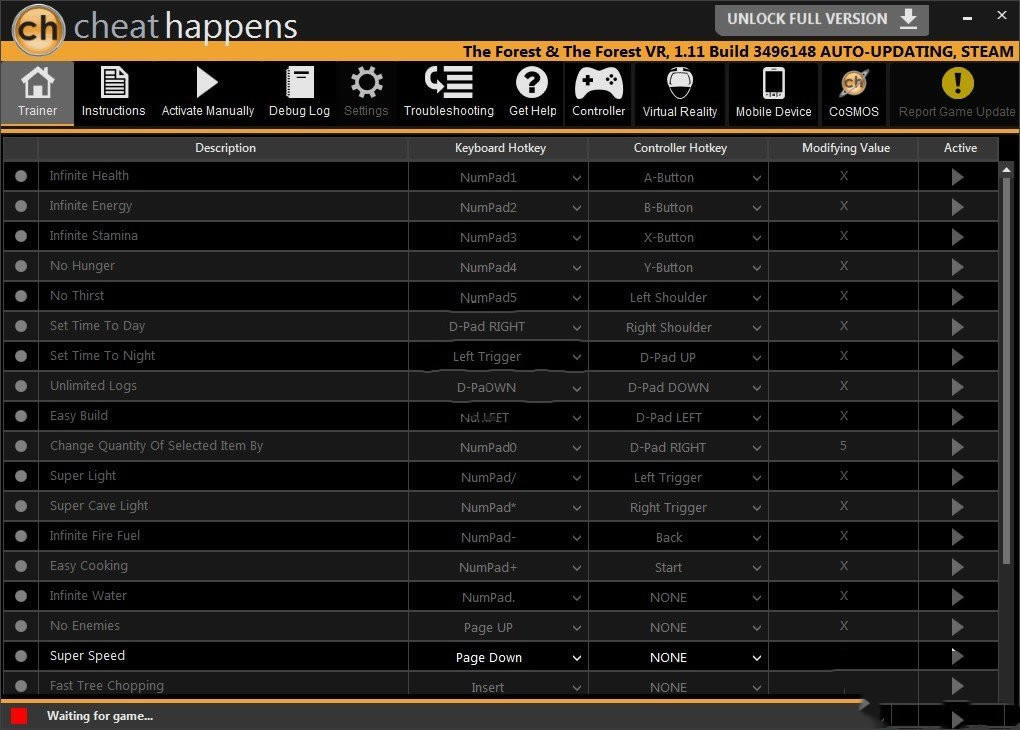
Task: Click the Get Help icon
Action: pos(532,92)
